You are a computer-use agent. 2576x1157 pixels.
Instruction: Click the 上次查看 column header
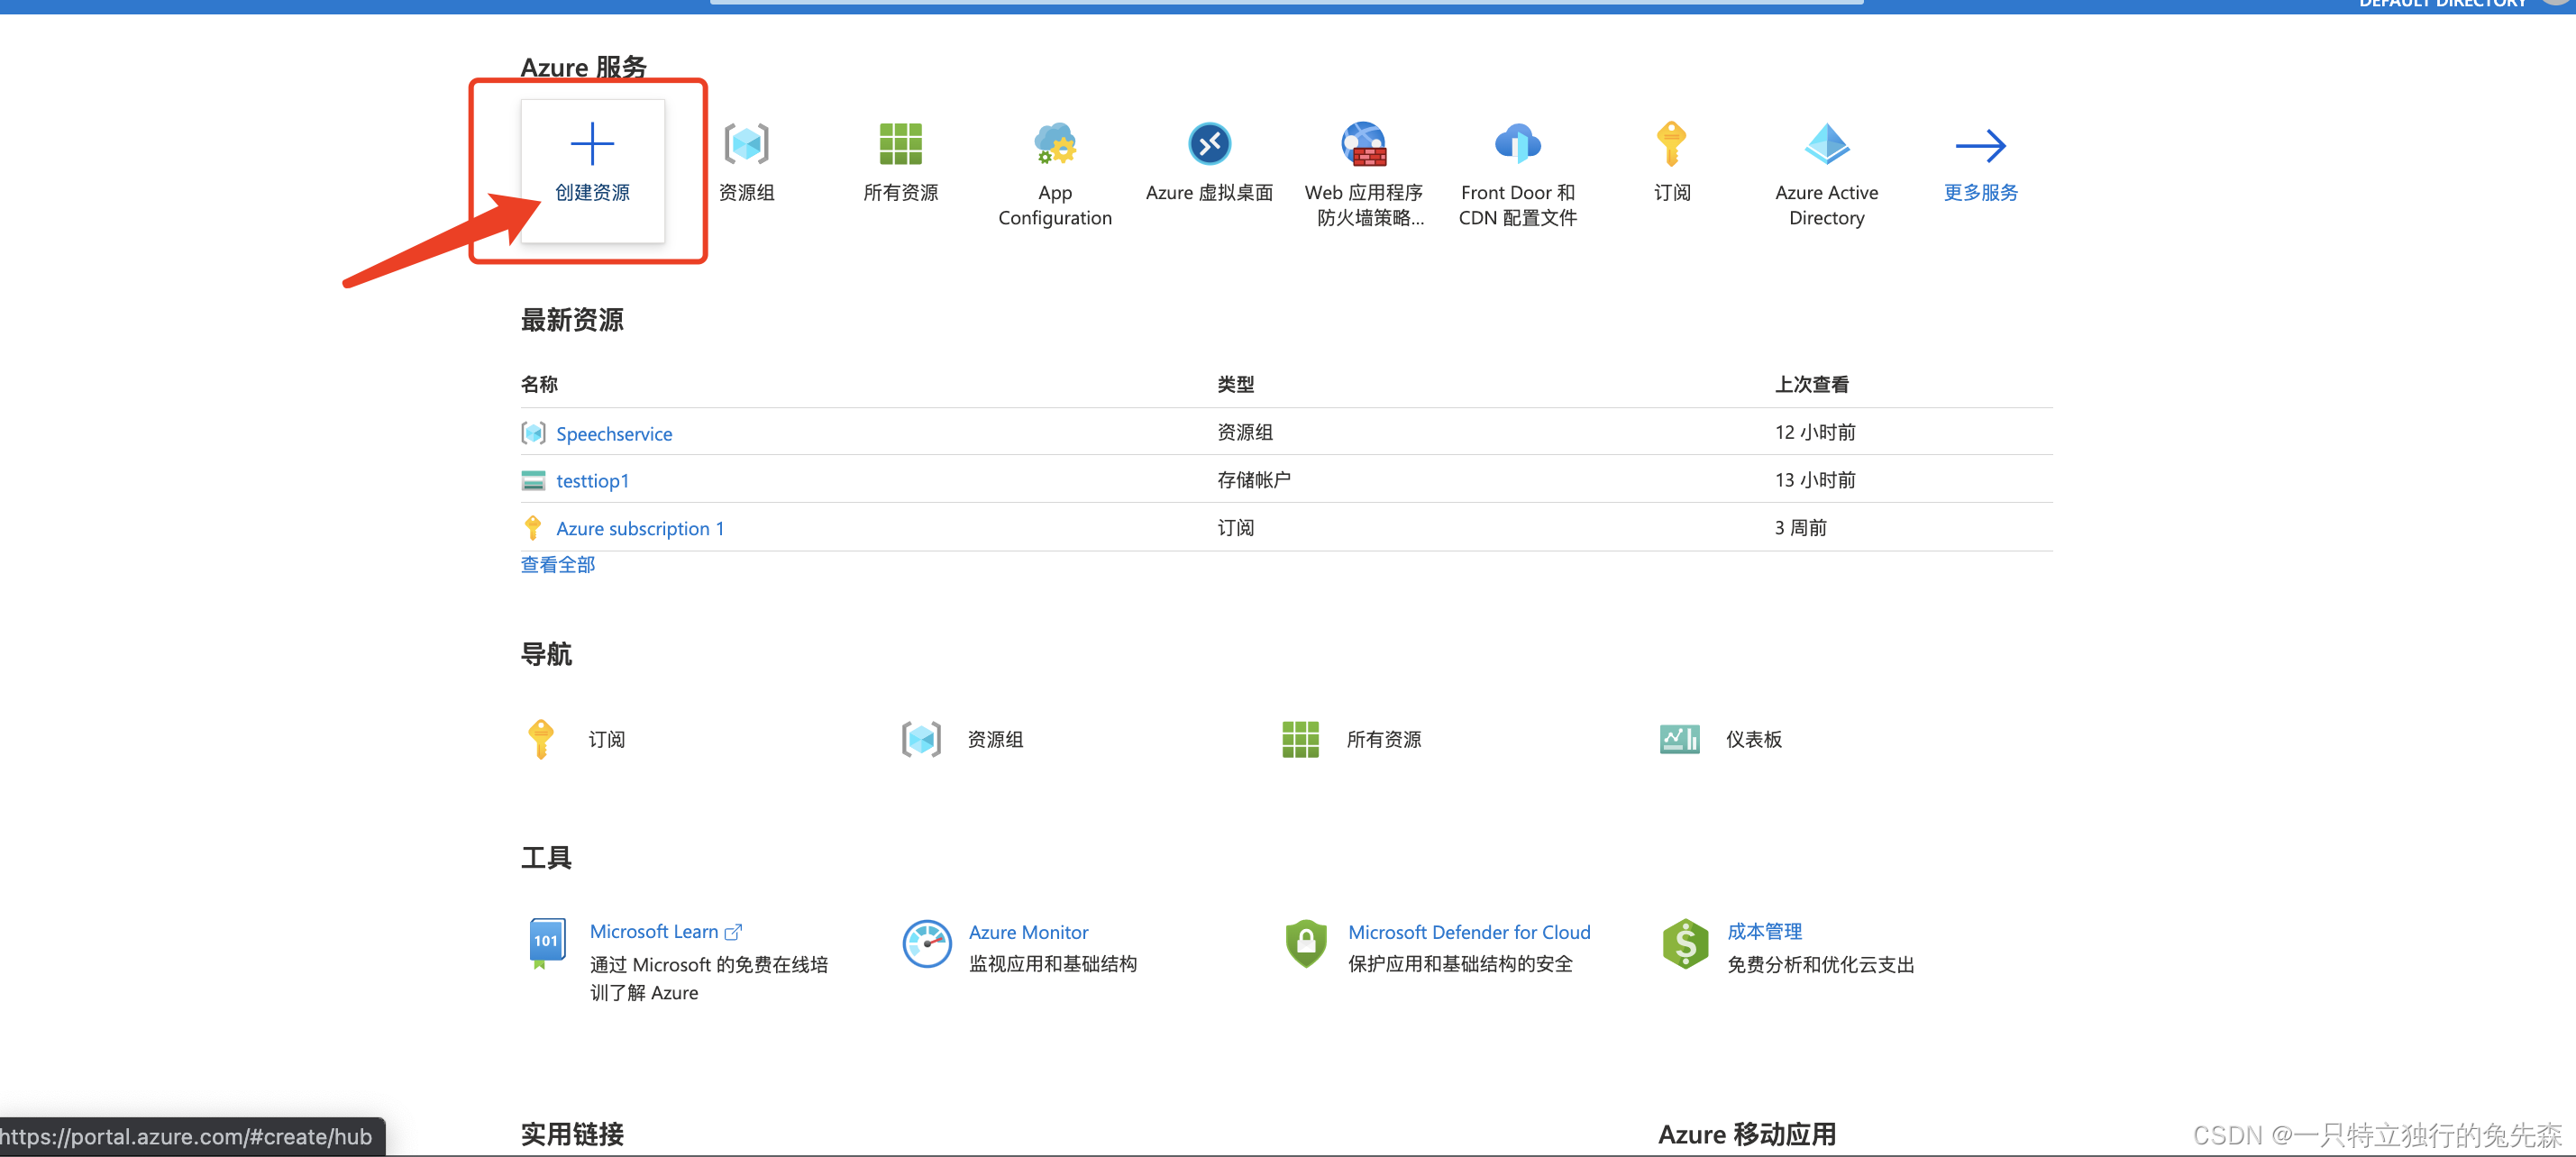(1812, 384)
